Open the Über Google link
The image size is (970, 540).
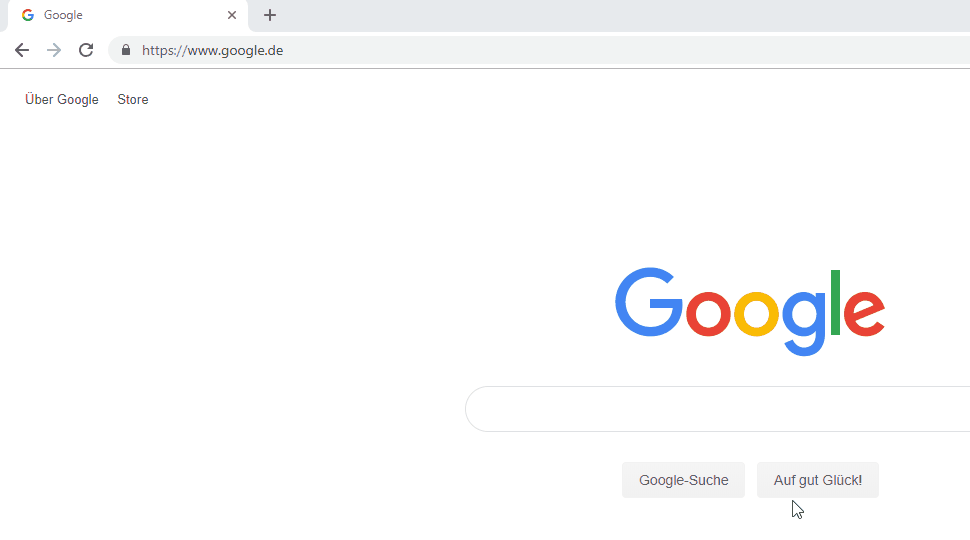(62, 100)
